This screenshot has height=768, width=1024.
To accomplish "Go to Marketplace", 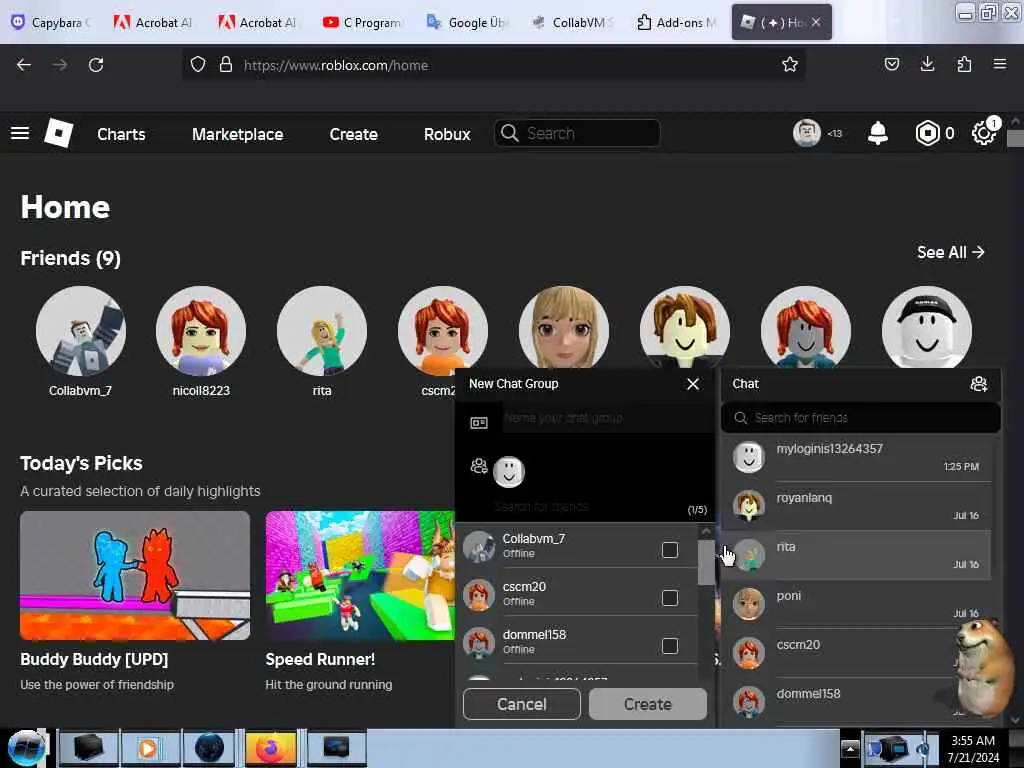I will click(238, 134).
